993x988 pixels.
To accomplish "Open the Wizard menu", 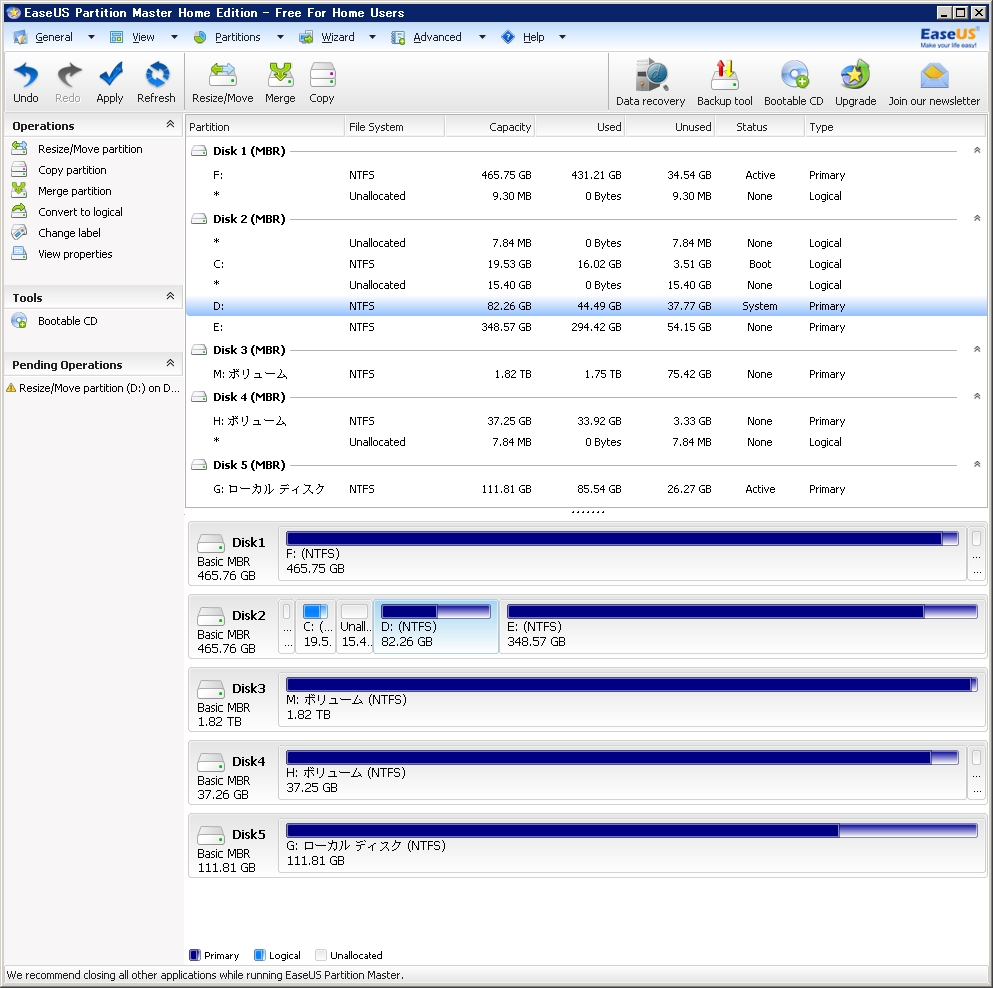I will [337, 37].
